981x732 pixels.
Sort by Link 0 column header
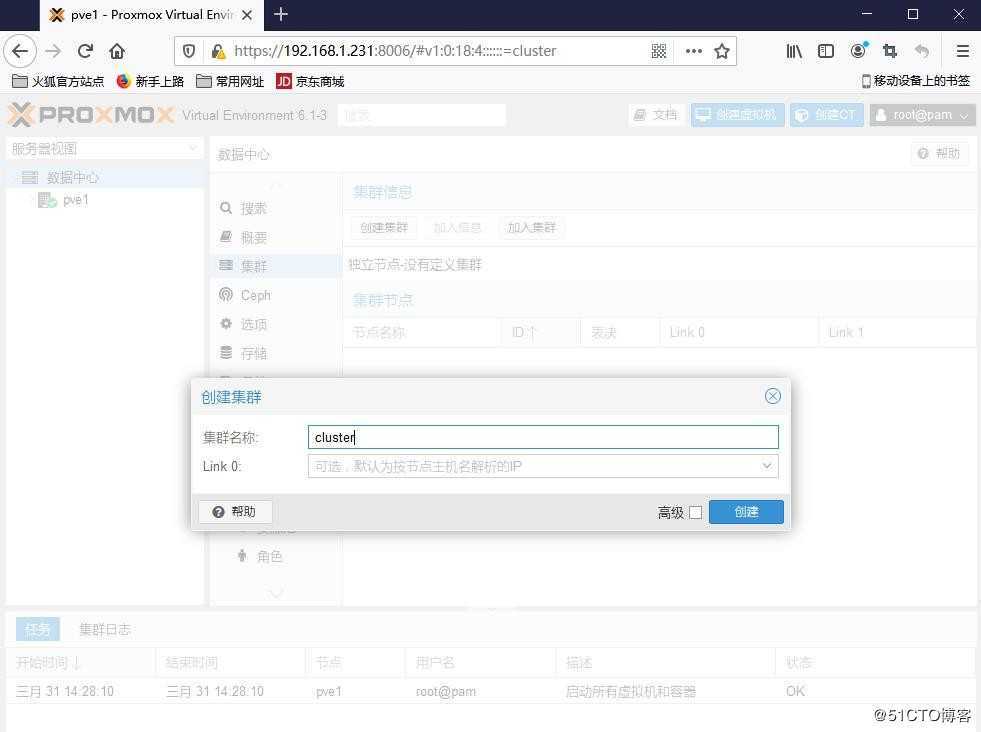pyautogui.click(x=738, y=332)
